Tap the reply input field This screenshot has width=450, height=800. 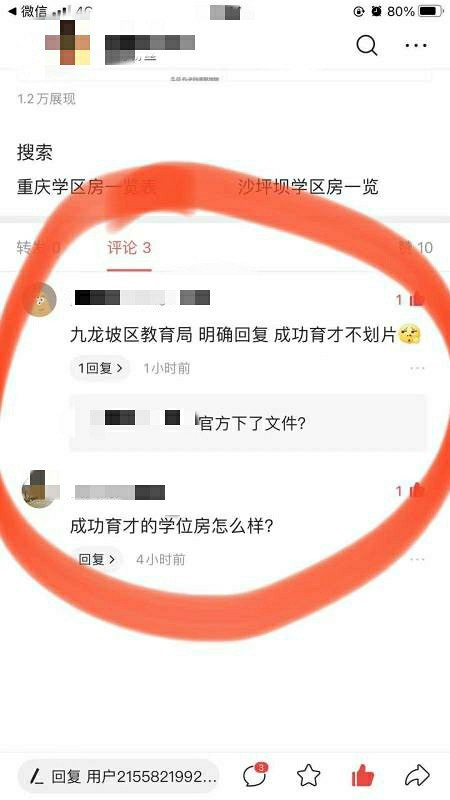[118, 776]
